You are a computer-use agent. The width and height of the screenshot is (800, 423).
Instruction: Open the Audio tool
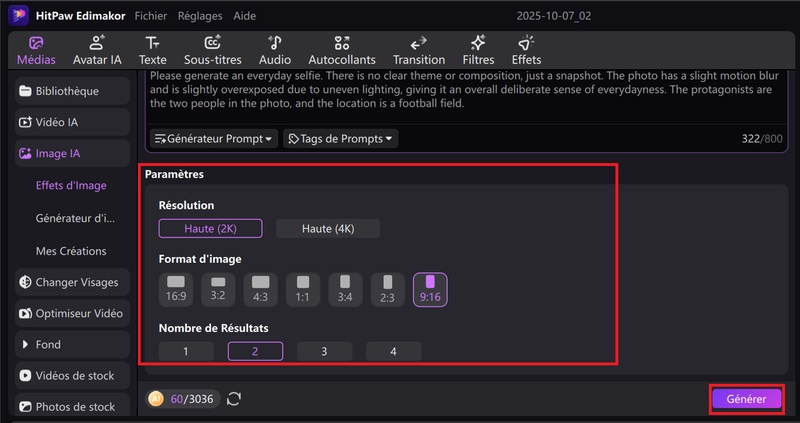tap(274, 50)
